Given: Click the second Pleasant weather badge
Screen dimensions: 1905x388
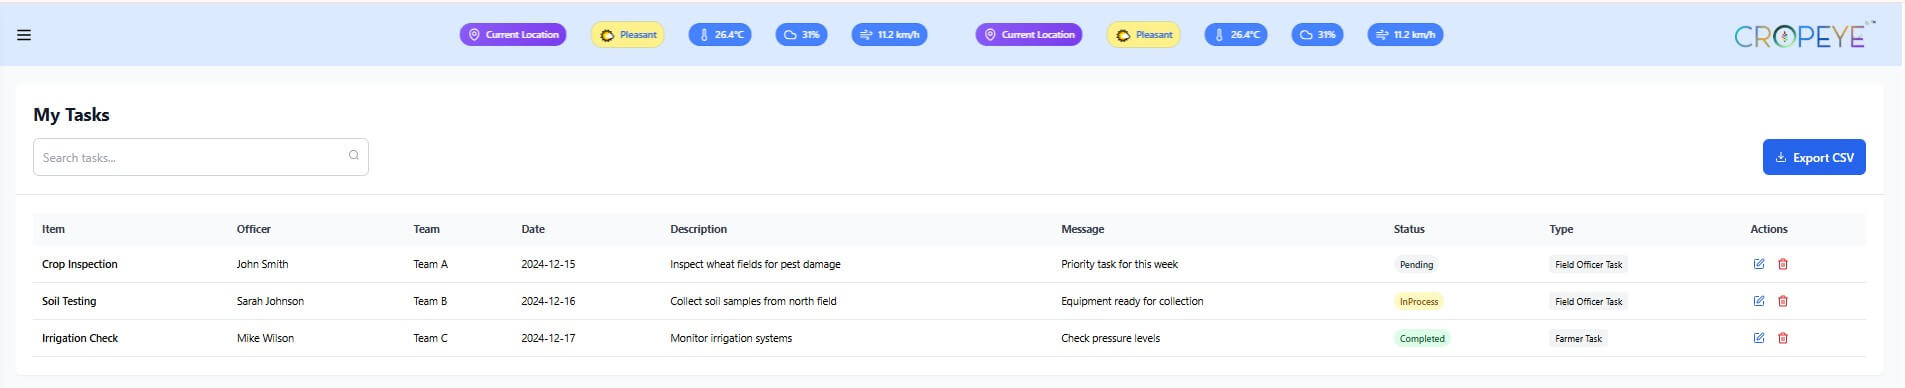Looking at the screenshot, I should point(1144,35).
